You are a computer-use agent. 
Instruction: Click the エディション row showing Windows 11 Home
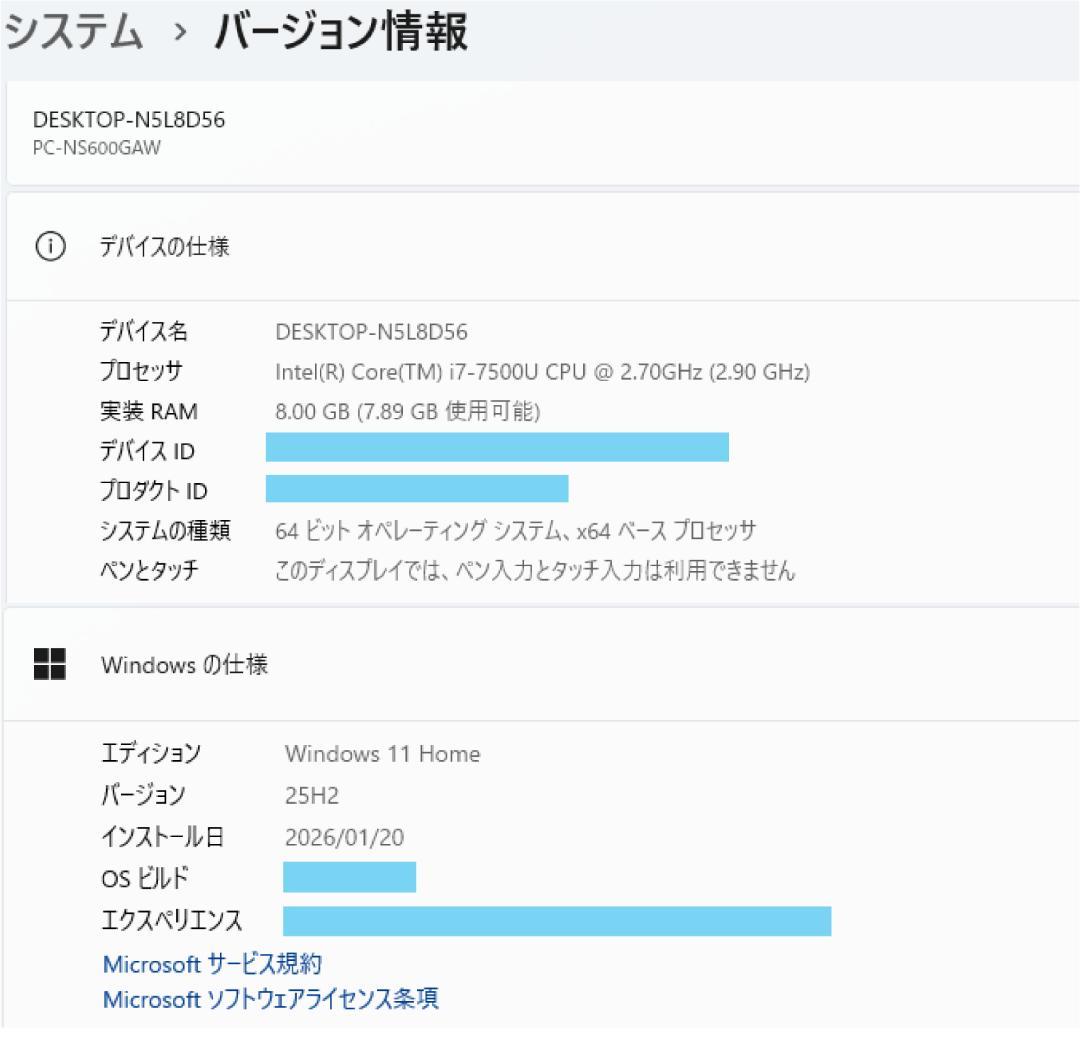point(380,754)
